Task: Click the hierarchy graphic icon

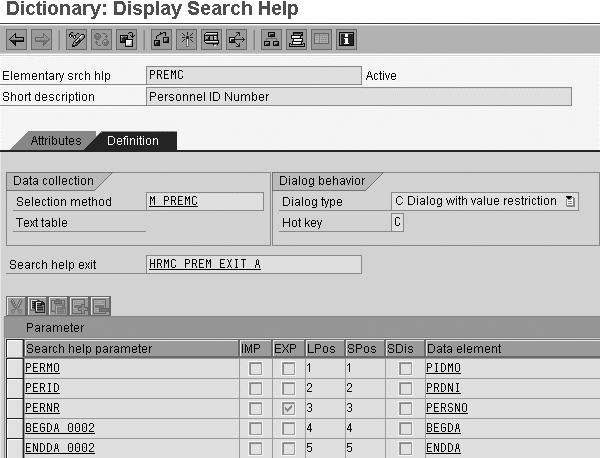Action: [x=272, y=39]
